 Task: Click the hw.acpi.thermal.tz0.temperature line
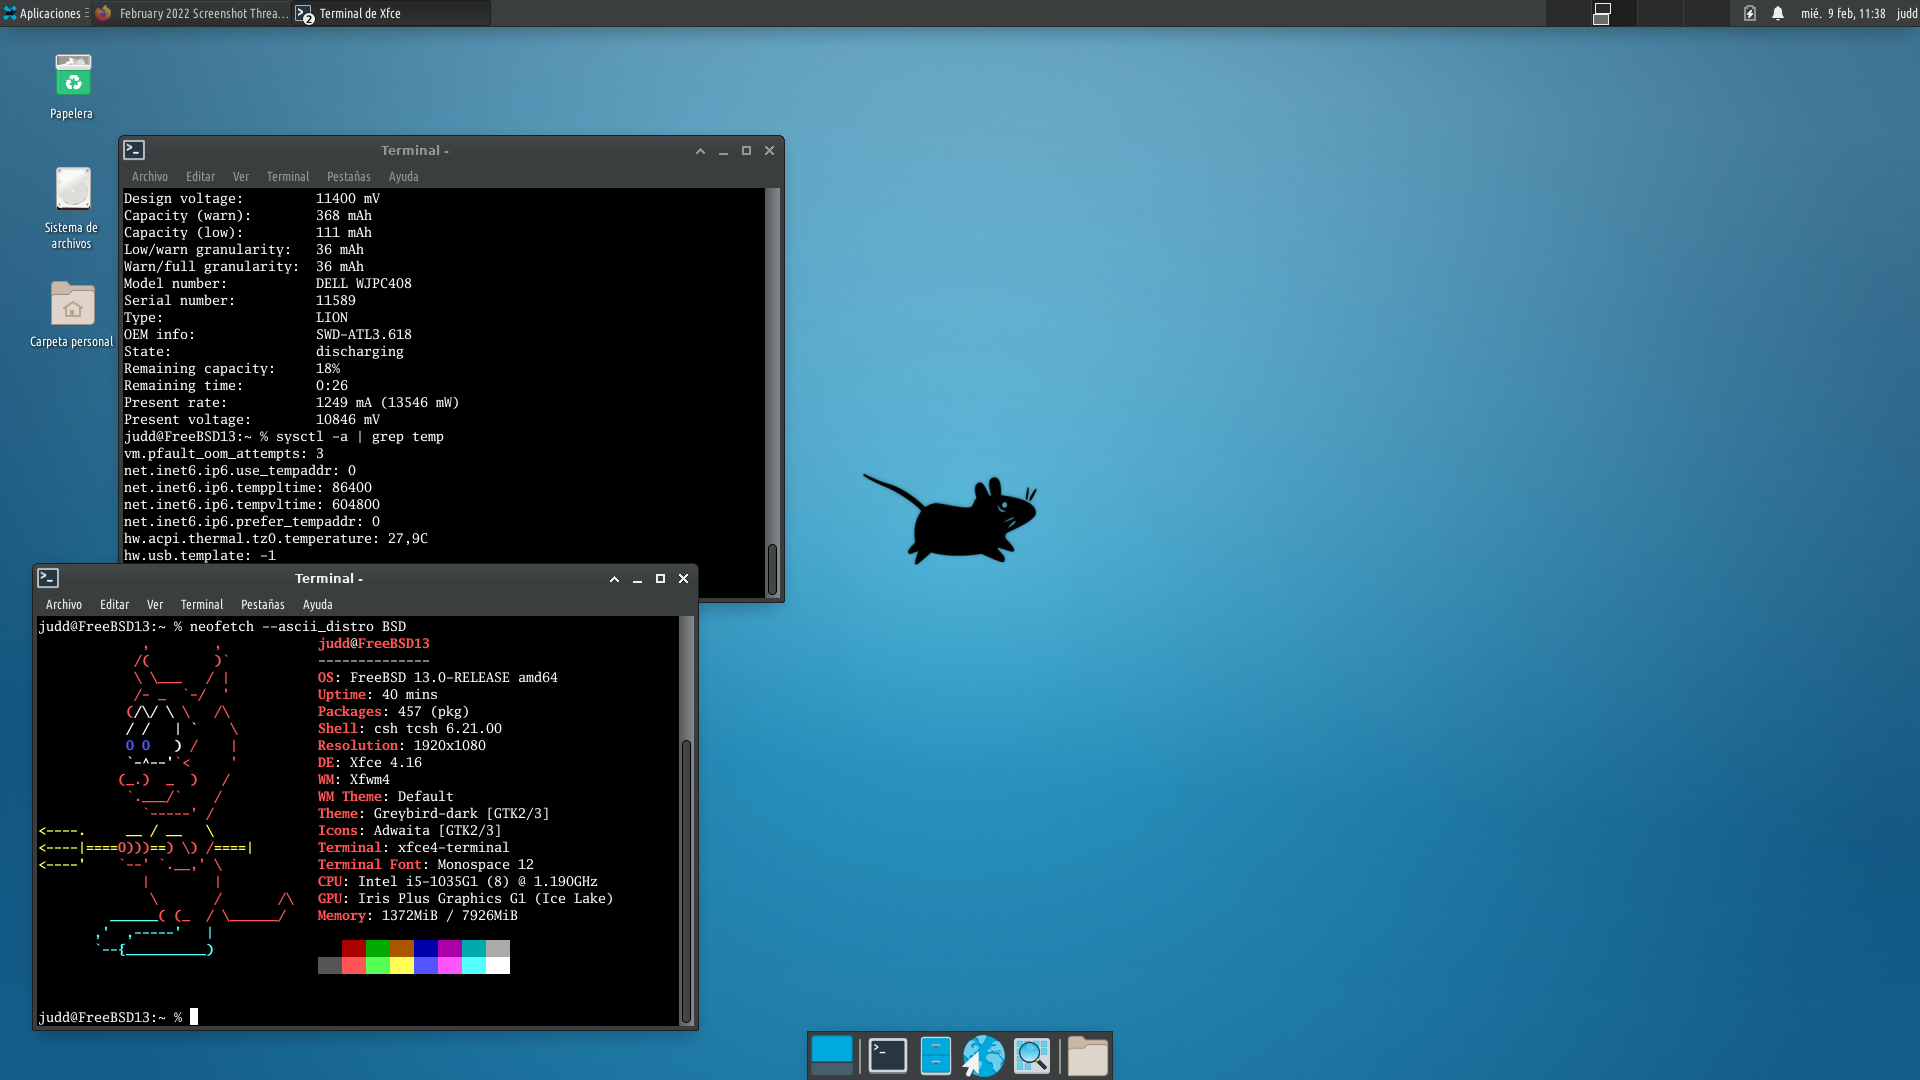pos(276,539)
